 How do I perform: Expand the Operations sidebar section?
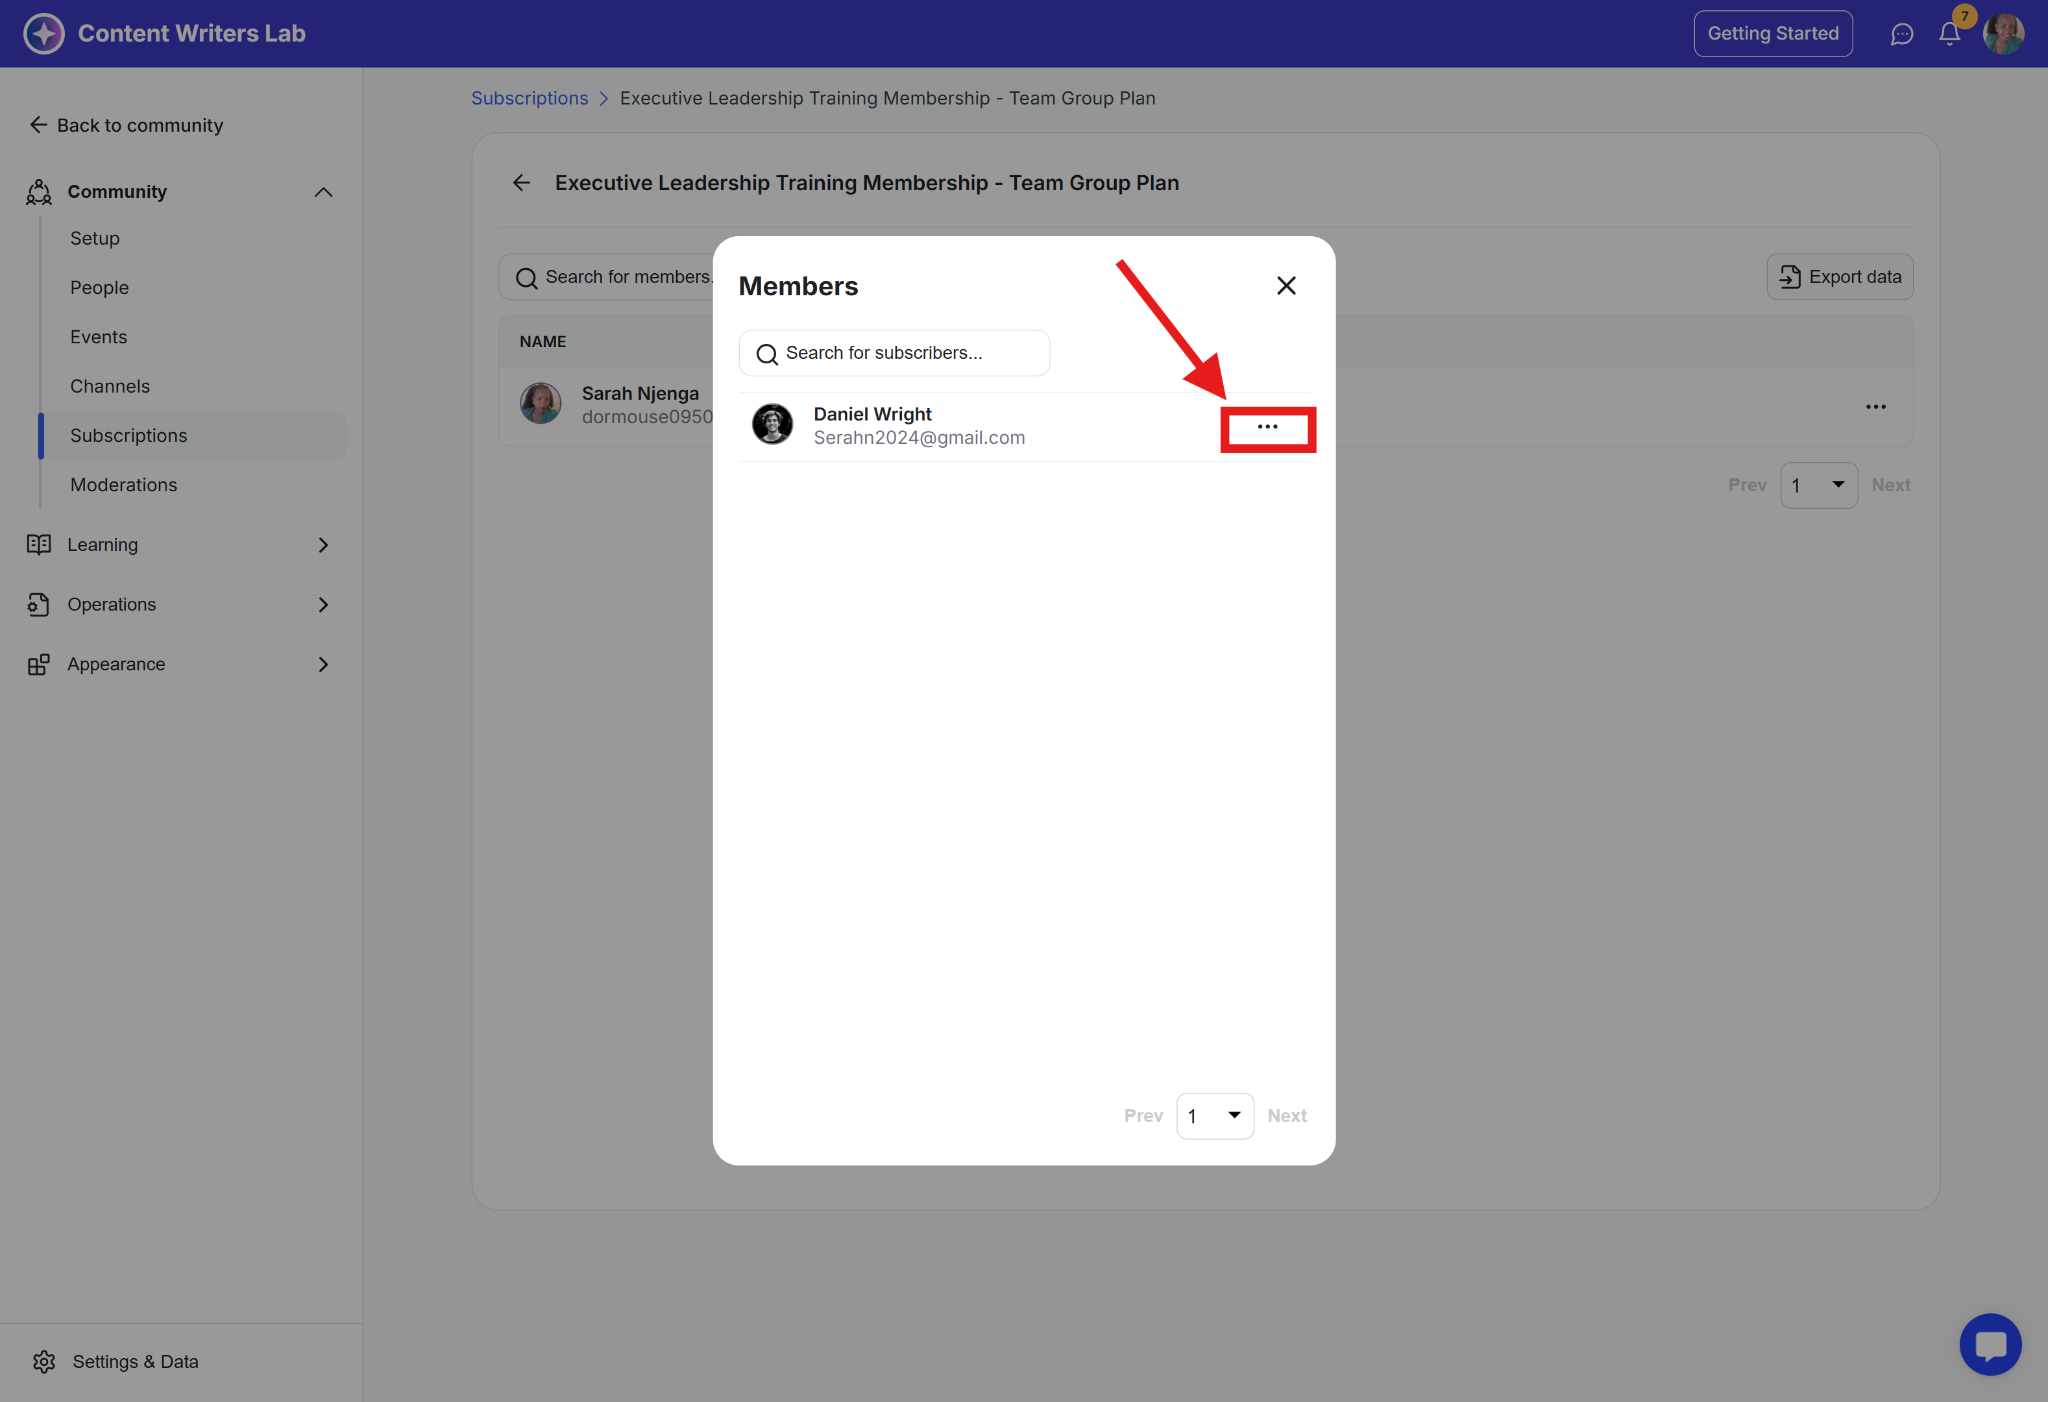323,605
